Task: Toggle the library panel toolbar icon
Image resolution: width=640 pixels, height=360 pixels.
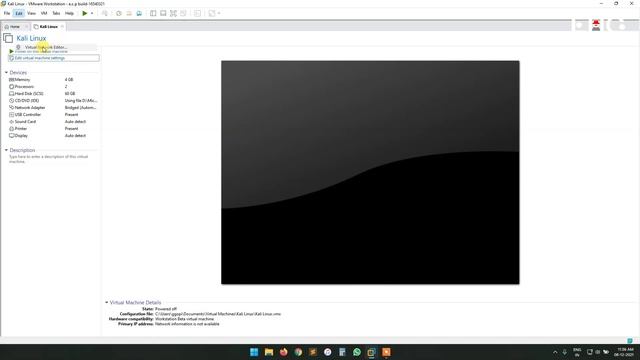Action: (x=153, y=13)
